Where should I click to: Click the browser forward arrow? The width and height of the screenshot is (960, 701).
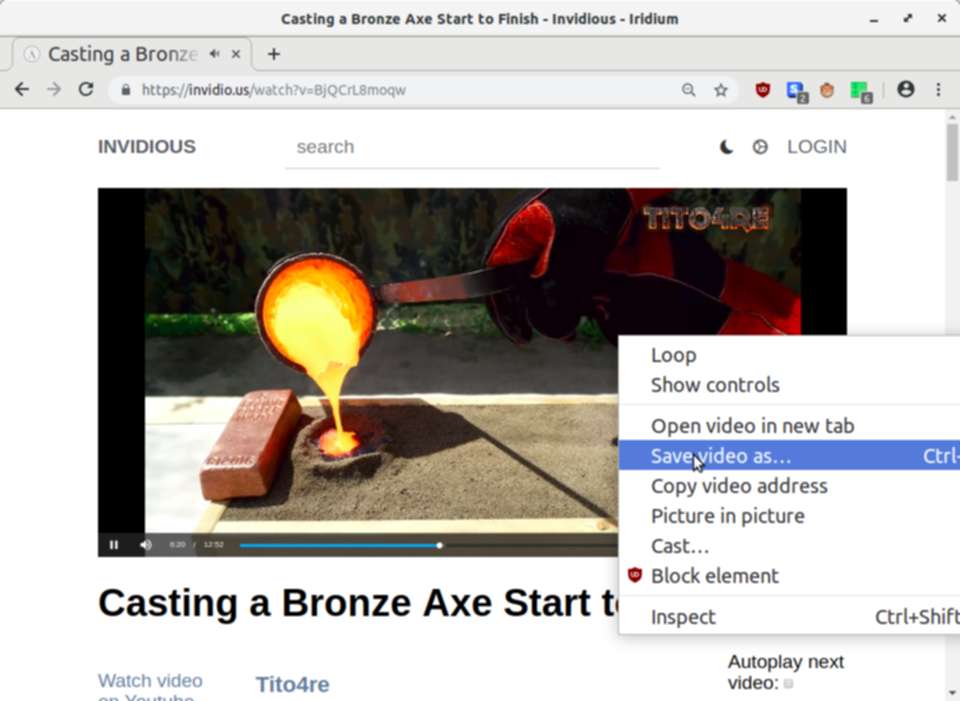pyautogui.click(x=54, y=89)
